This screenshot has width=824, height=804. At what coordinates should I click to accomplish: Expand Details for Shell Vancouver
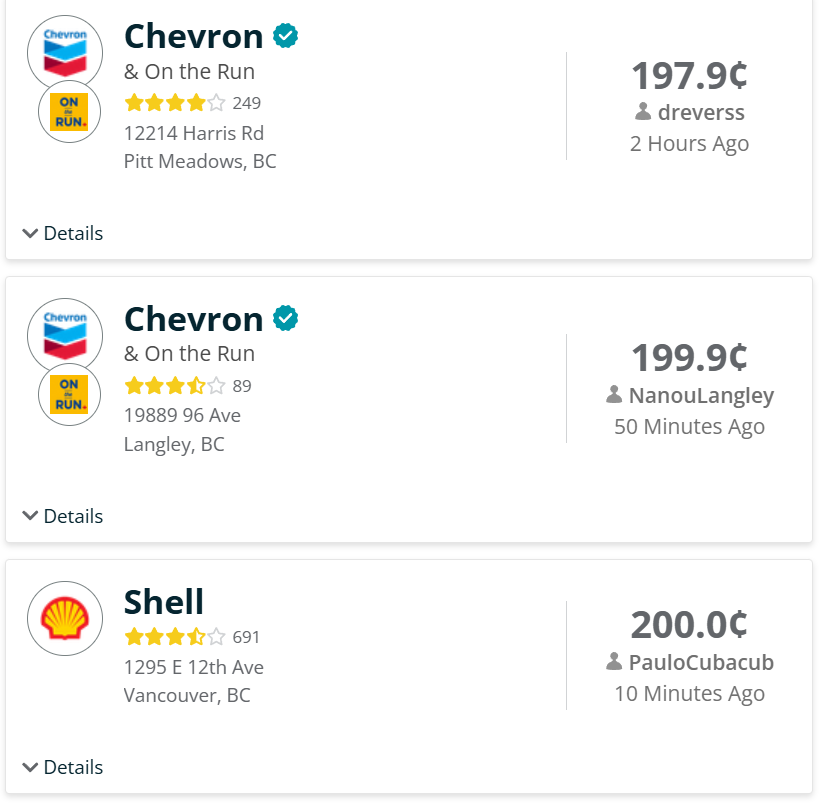click(x=63, y=767)
